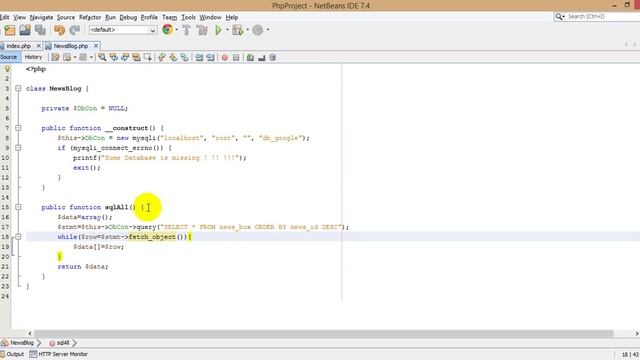Open the Debug Project dropdown arrow
The height and width of the screenshot is (360, 640).
pyautogui.click(x=247, y=30)
